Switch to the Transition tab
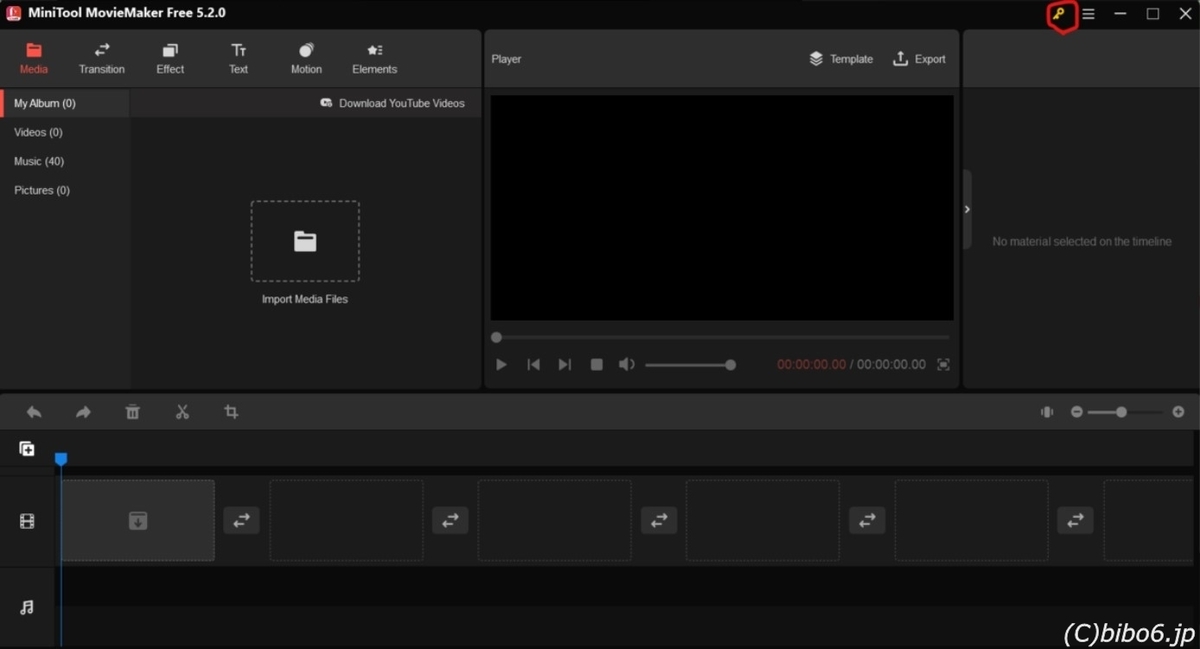 102,59
